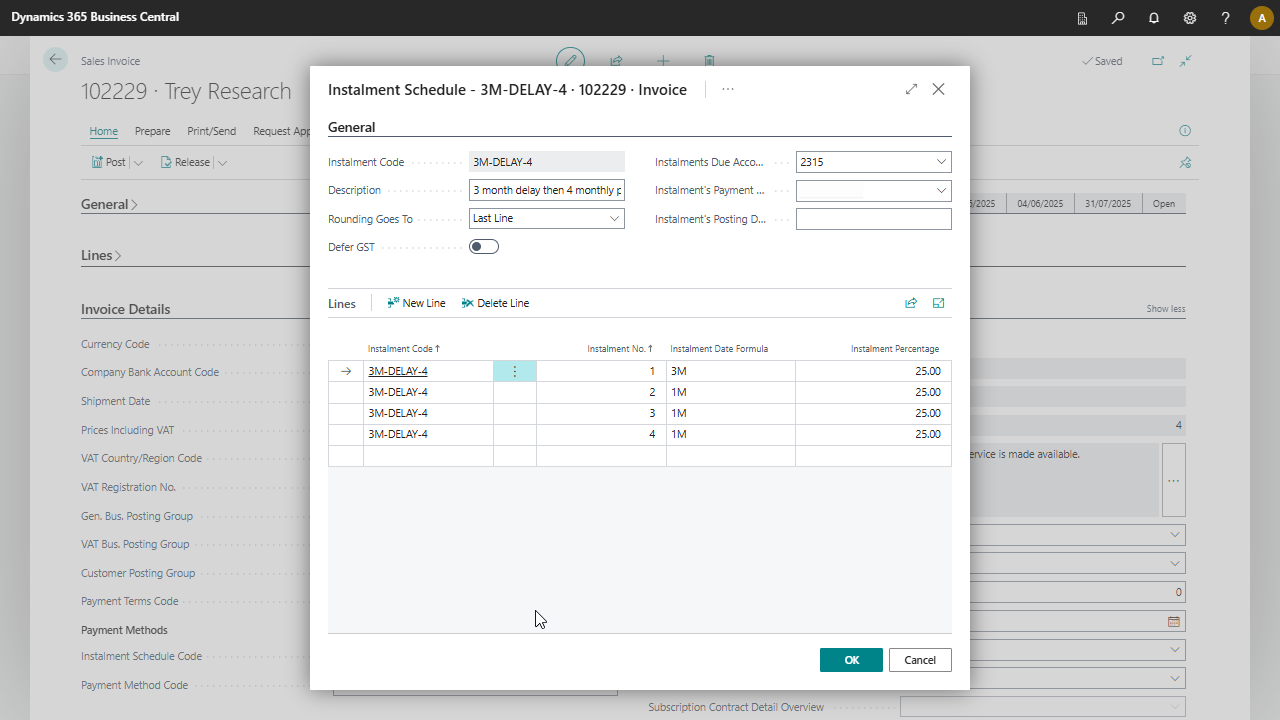Go back using the Sales Invoice back arrow
The image size is (1280, 720).
click(x=55, y=60)
